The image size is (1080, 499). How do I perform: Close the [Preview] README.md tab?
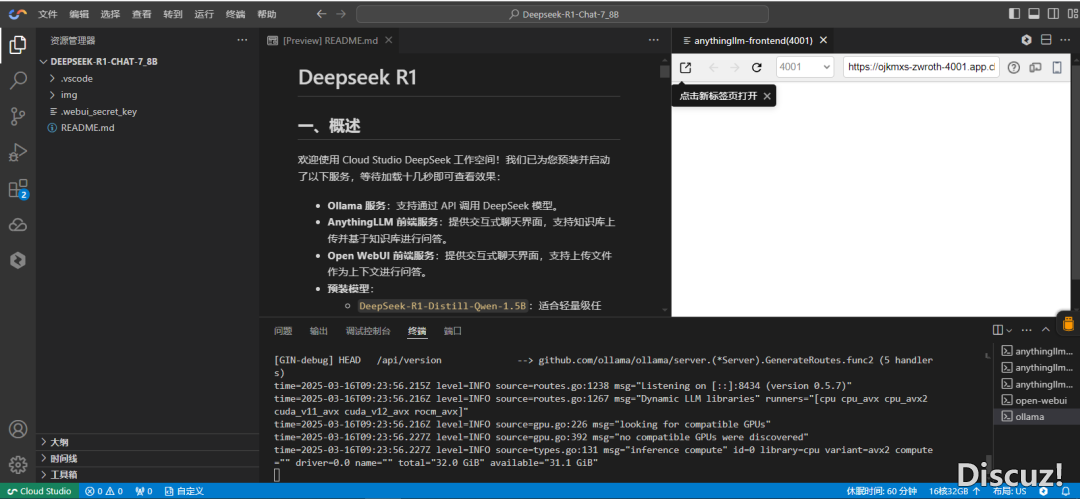388,41
